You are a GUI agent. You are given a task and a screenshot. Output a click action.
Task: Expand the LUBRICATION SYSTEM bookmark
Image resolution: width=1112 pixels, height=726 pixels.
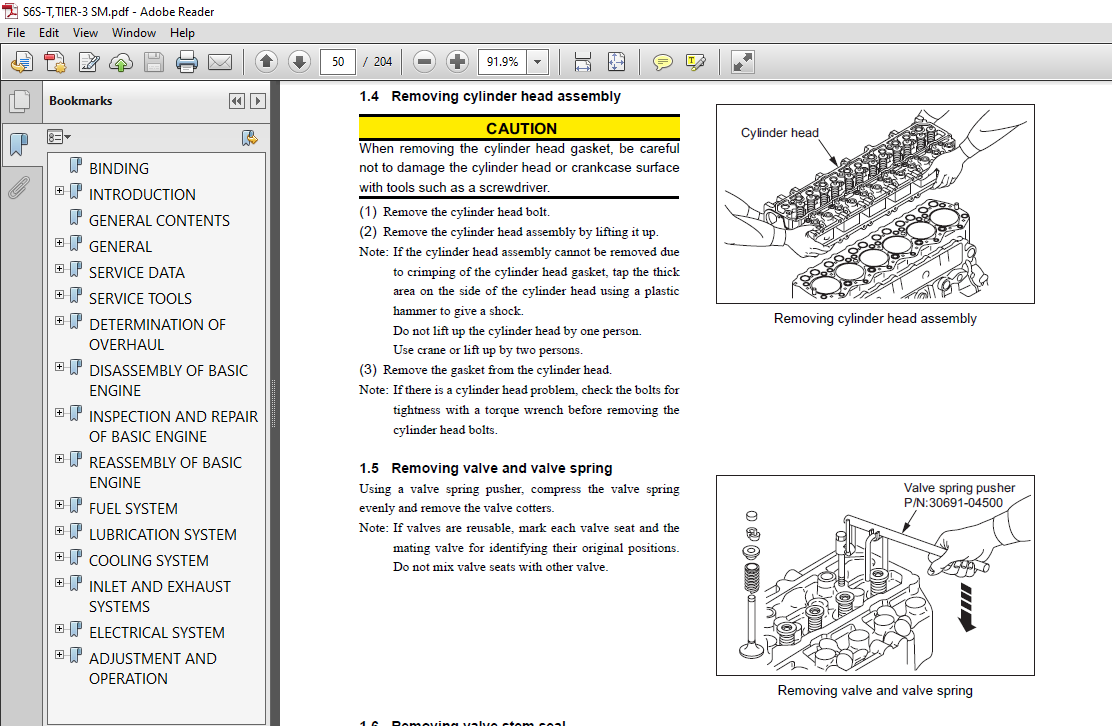60,530
